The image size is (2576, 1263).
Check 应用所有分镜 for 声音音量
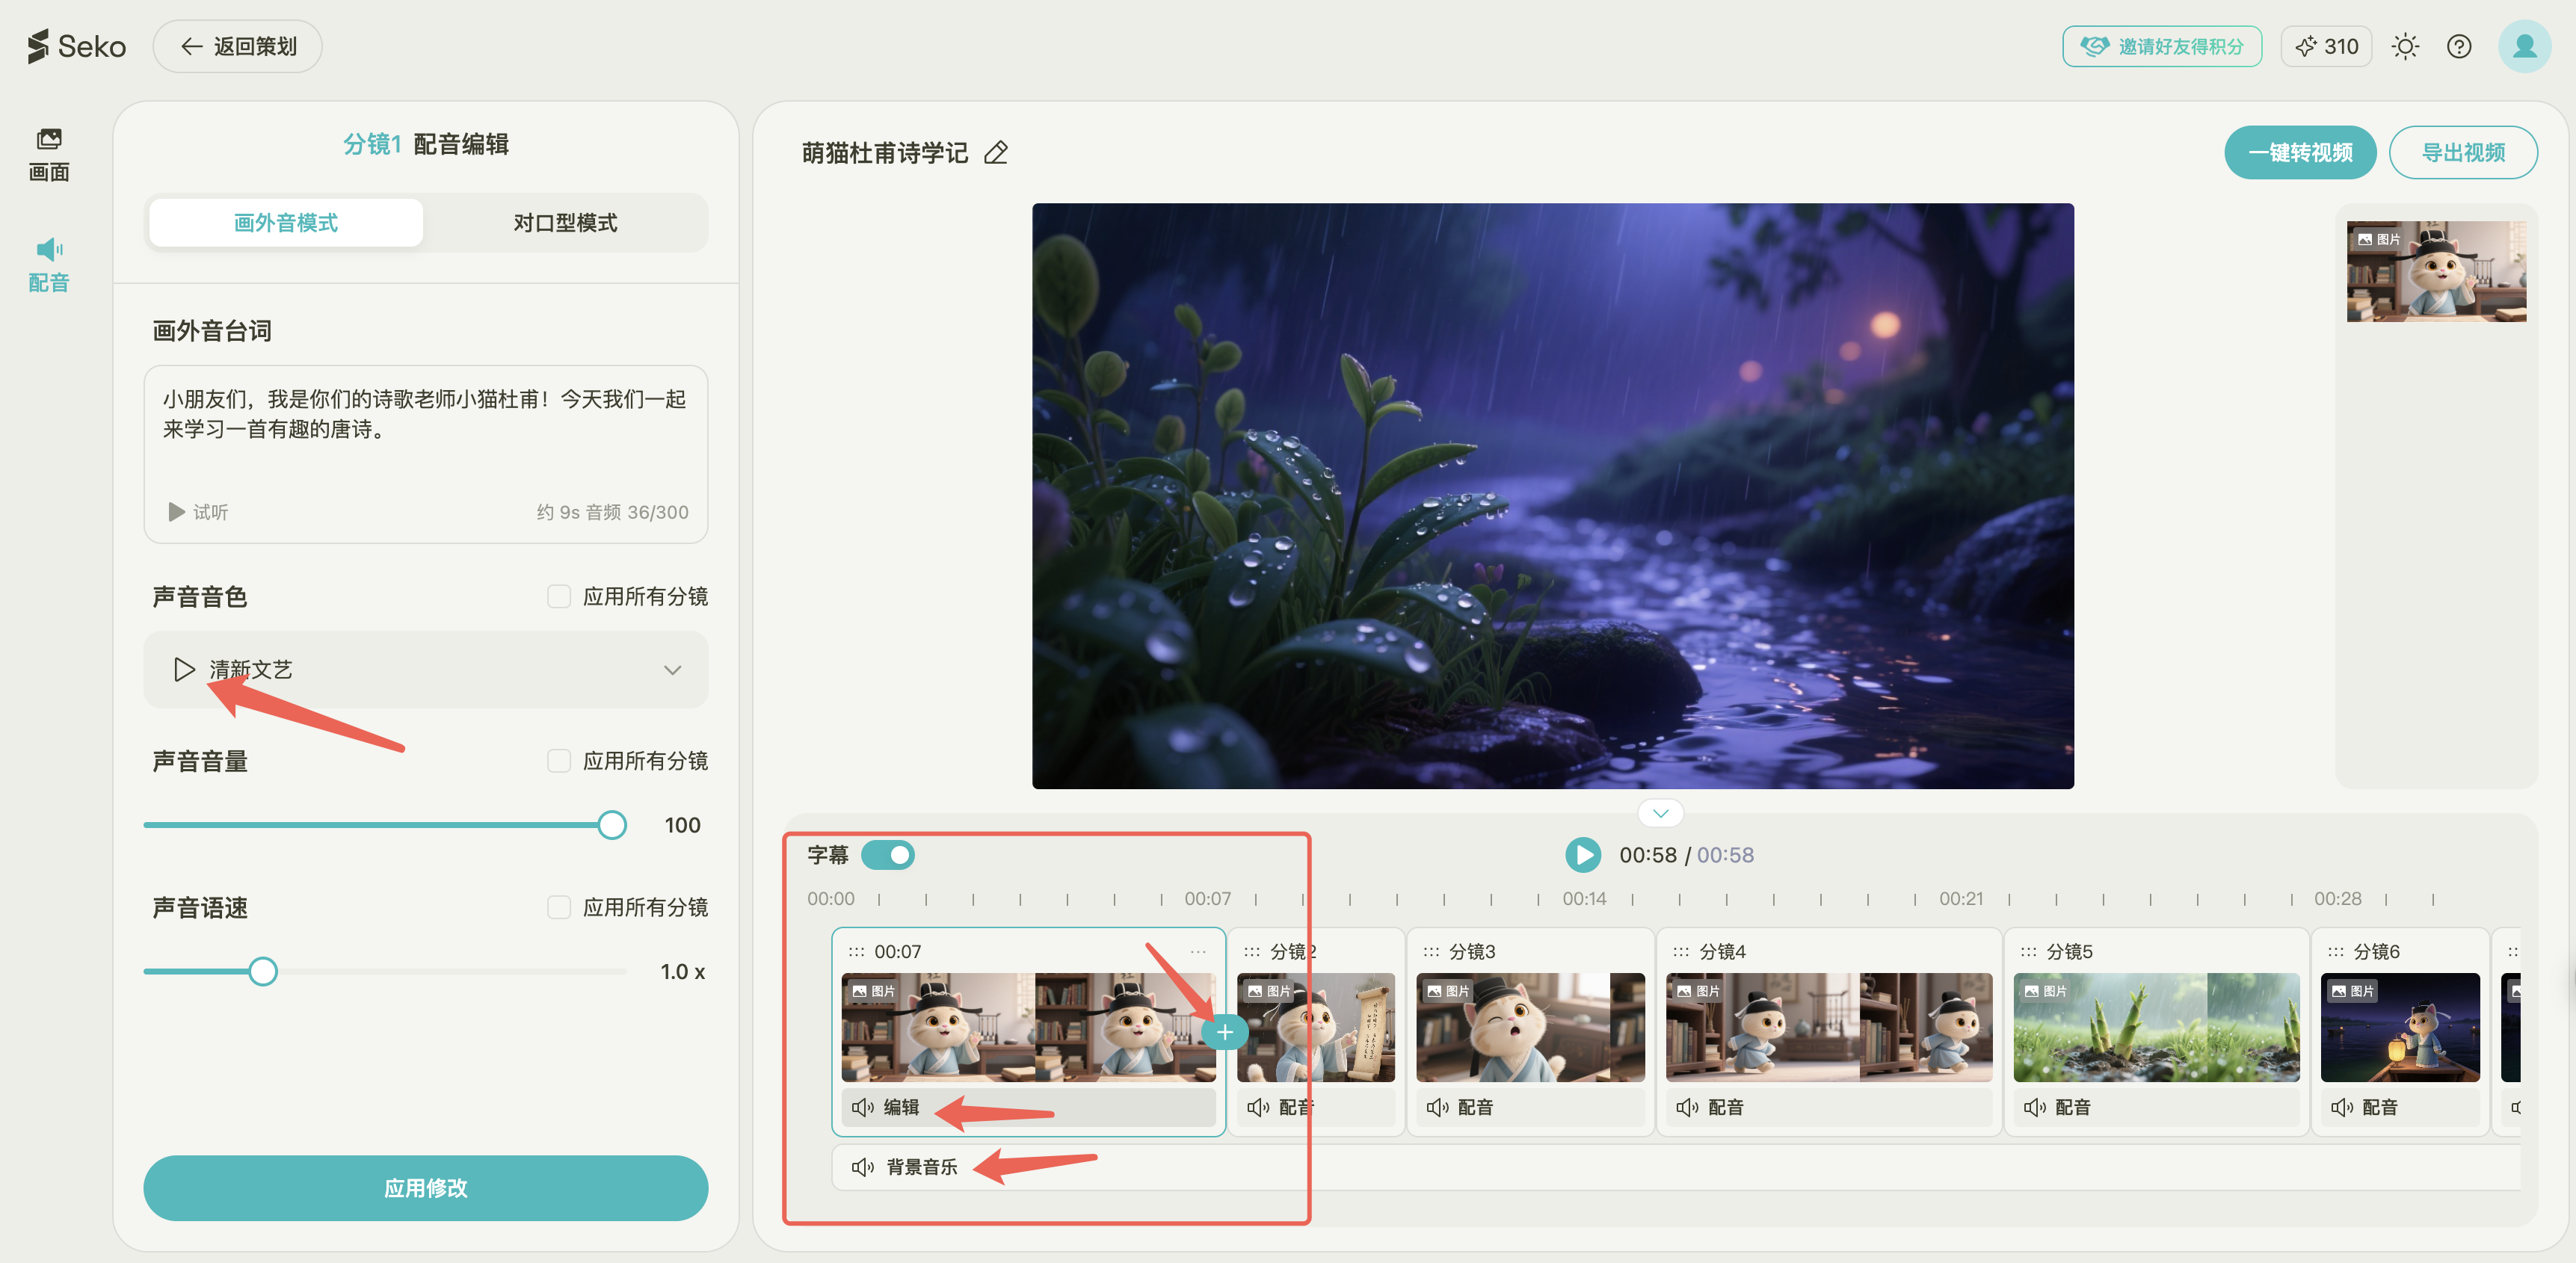(559, 761)
